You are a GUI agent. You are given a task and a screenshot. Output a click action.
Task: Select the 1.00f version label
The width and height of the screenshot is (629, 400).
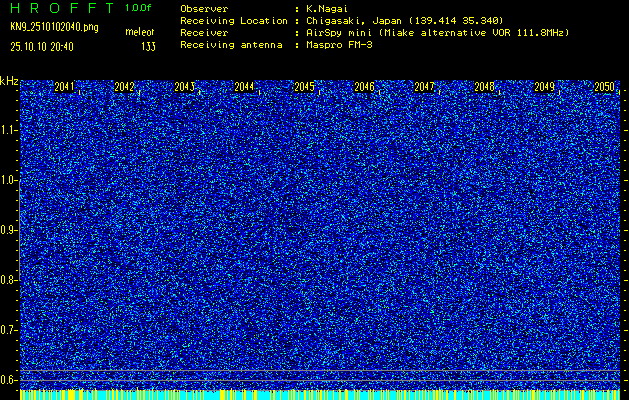(x=139, y=8)
